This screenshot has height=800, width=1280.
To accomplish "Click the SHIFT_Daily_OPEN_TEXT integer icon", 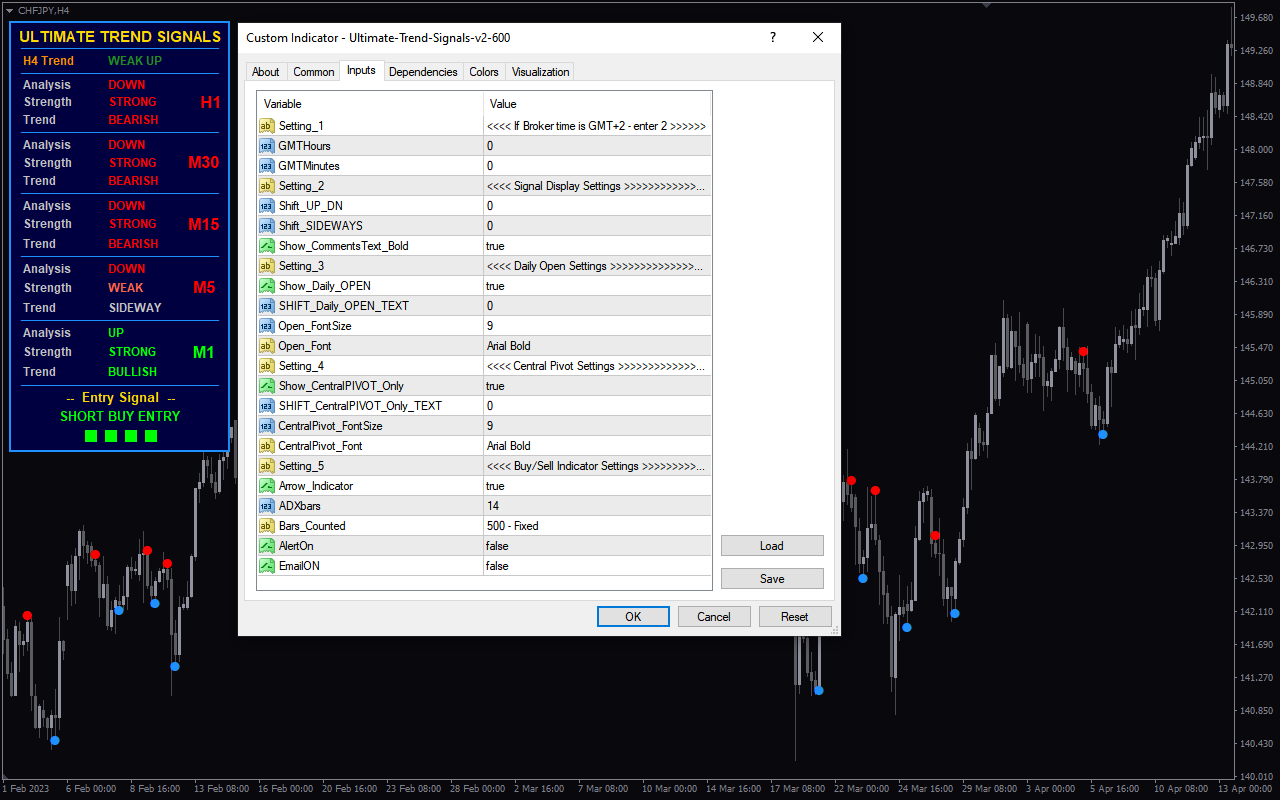I will click(267, 306).
